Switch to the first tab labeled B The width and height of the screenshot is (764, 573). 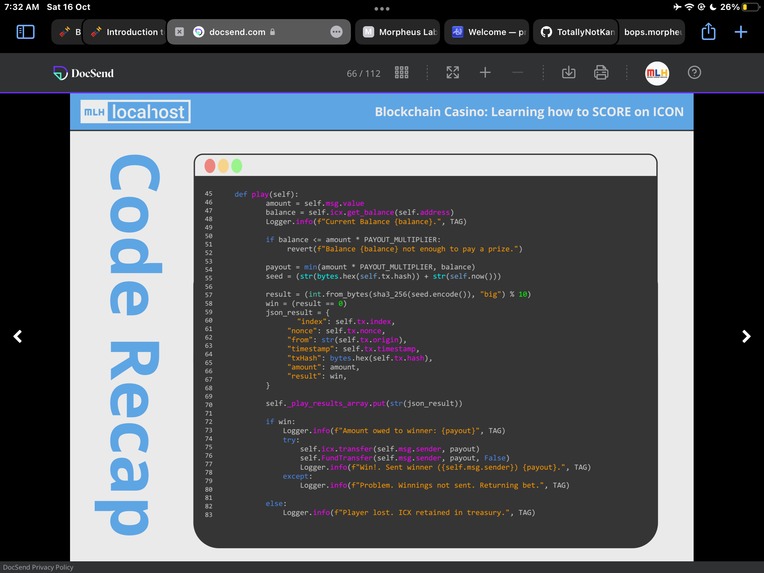click(x=67, y=32)
